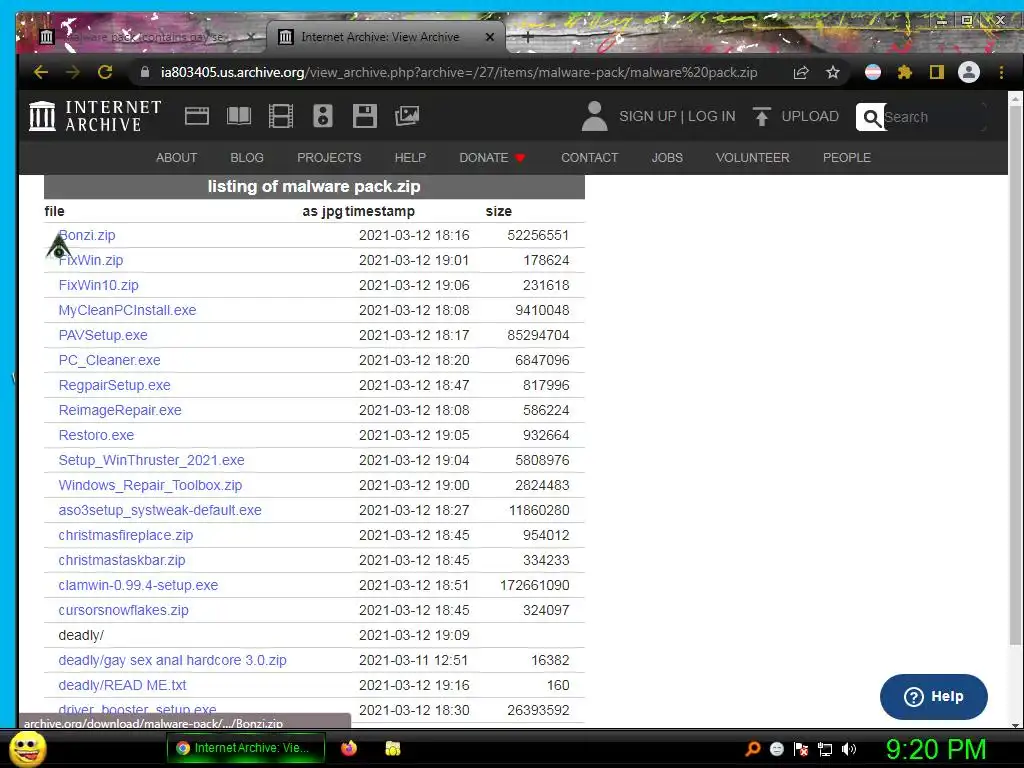Click LOG IN link
The width and height of the screenshot is (1024, 768).
coord(711,116)
